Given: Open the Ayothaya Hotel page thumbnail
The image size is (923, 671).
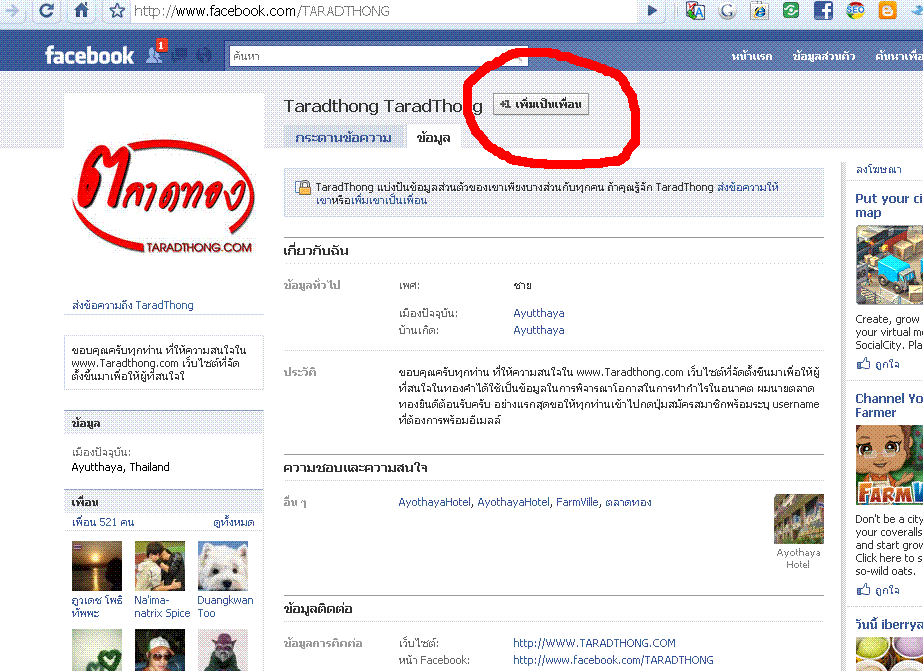Looking at the screenshot, I should 799,519.
